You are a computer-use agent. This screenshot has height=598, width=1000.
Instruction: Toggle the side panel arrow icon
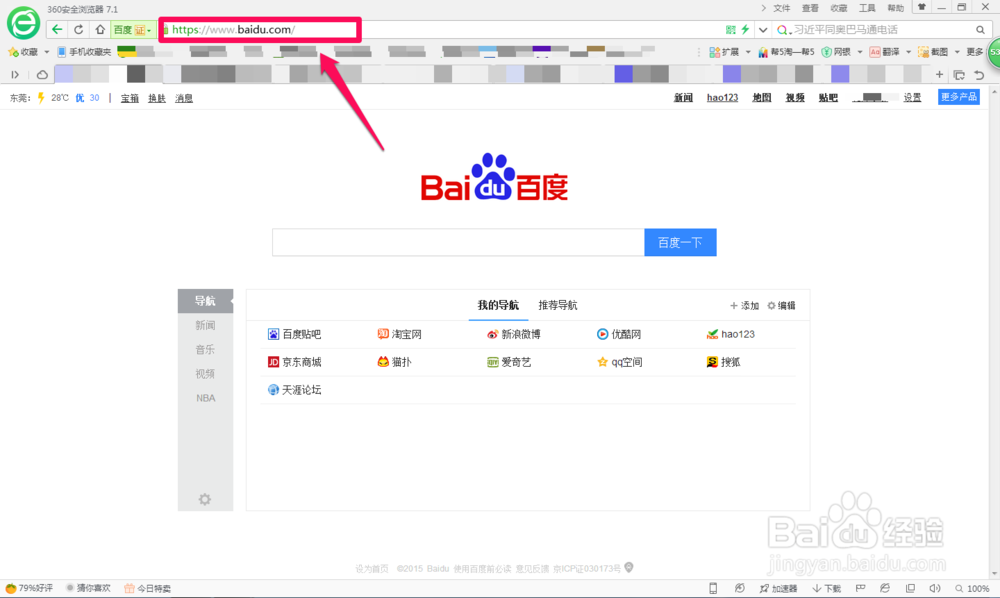15,75
